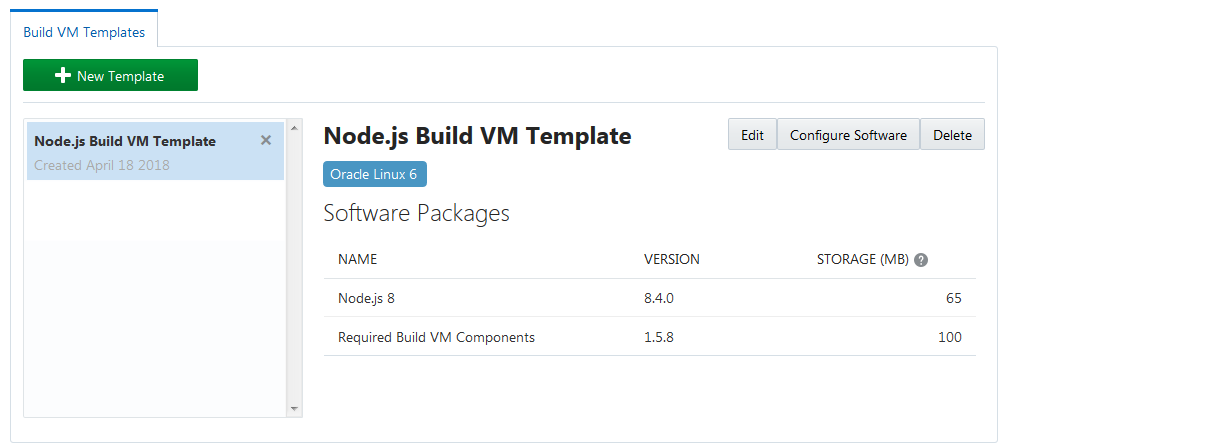The image size is (1217, 448).
Task: Click the Oracle Linux 6 badge
Action: point(374,174)
